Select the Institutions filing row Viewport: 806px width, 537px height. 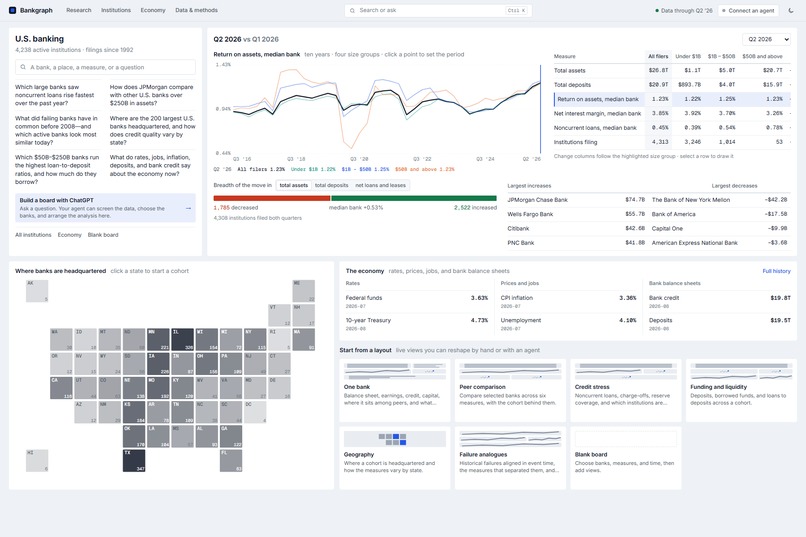672,142
